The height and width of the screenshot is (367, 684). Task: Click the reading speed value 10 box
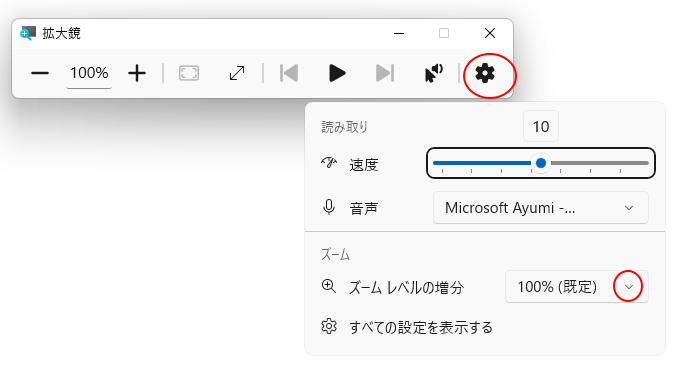click(x=541, y=127)
